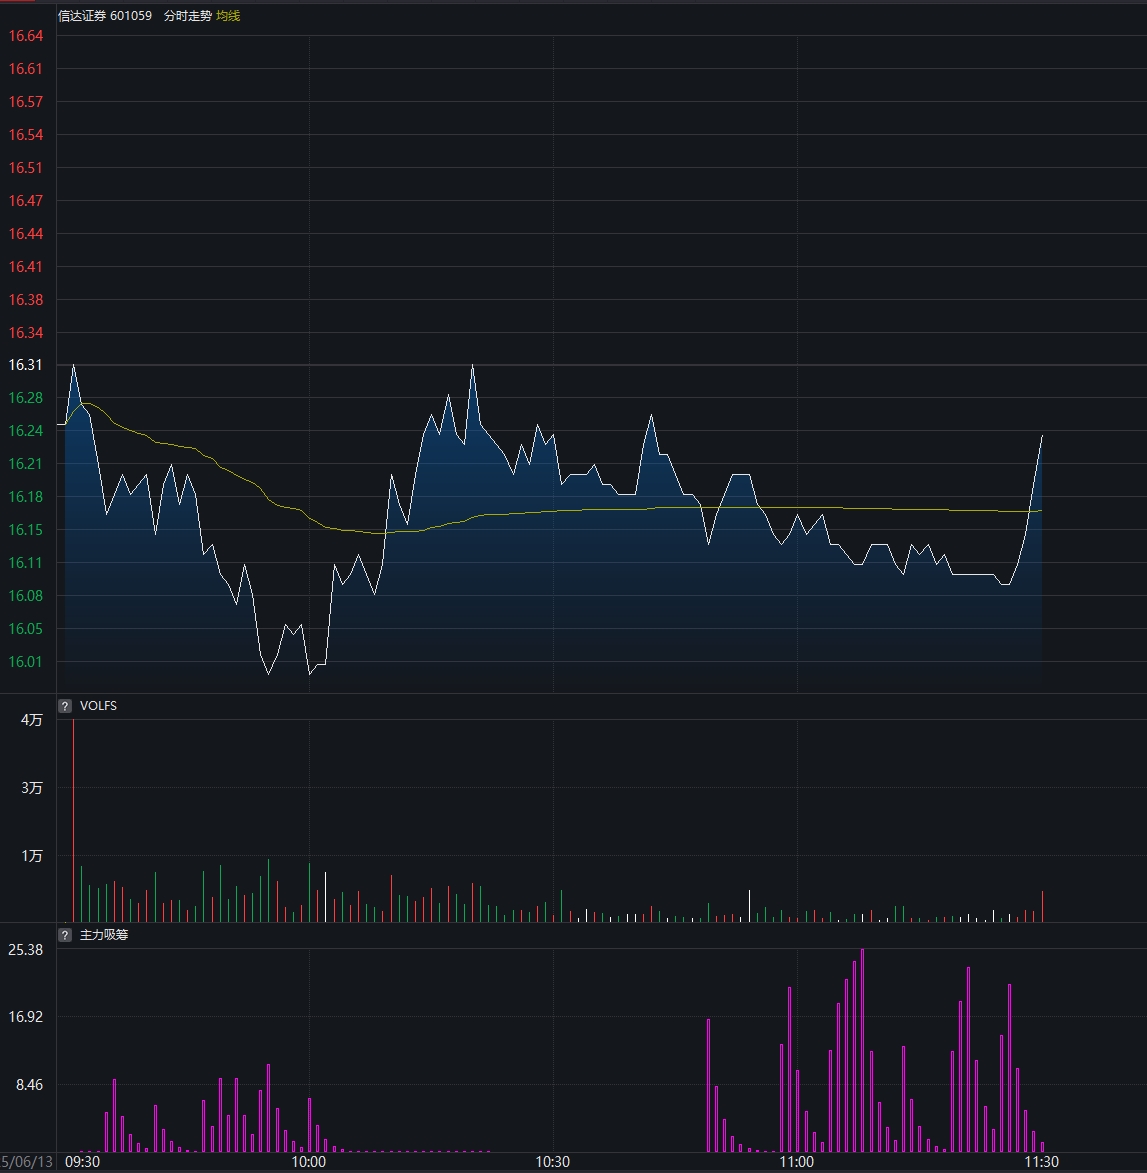The height and width of the screenshot is (1173, 1147).
Task: Click the stock name 信达证券 601059
Action: coord(105,16)
